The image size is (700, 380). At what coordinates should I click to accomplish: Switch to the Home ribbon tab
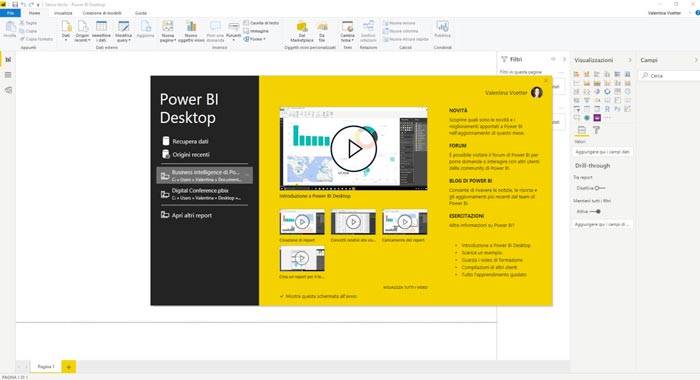(34, 13)
